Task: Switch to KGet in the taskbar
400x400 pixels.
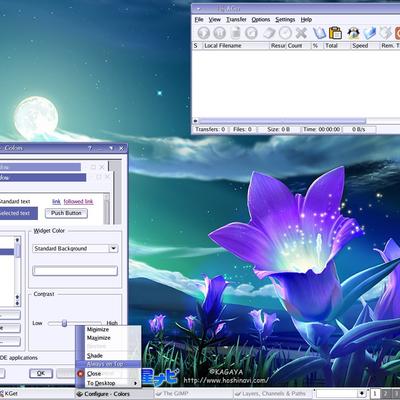Action: click(37, 394)
